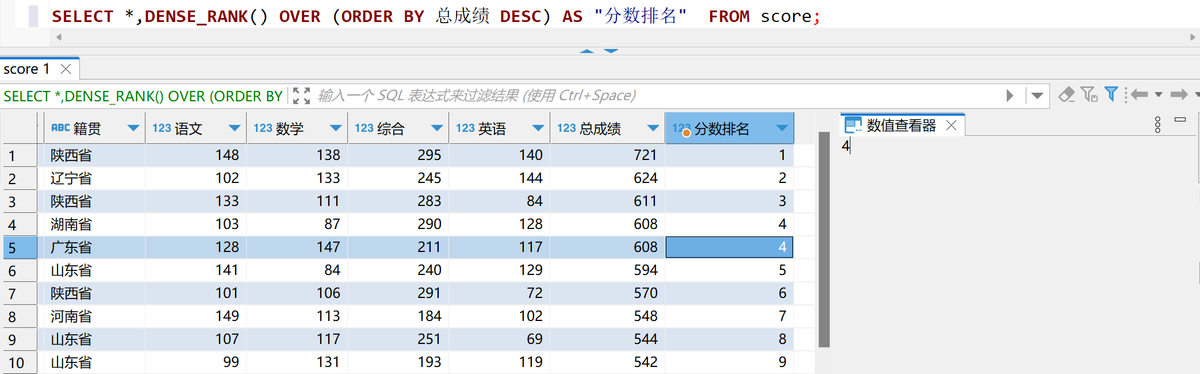The height and width of the screenshot is (374, 1200).
Task: Open the 籍贯 column filter dropdown
Action: 133,129
